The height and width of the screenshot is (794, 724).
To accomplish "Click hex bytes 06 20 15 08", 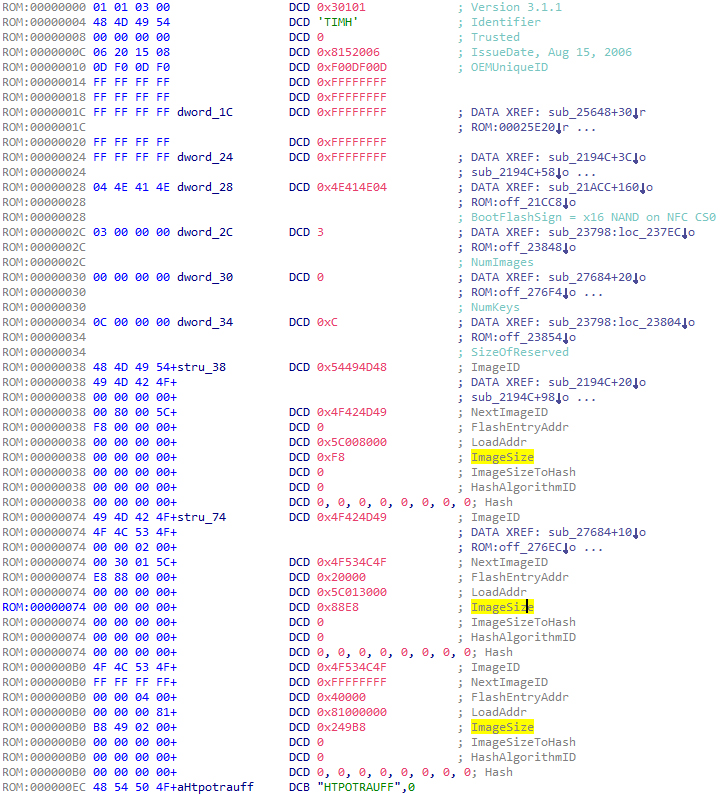I will point(132,52).
